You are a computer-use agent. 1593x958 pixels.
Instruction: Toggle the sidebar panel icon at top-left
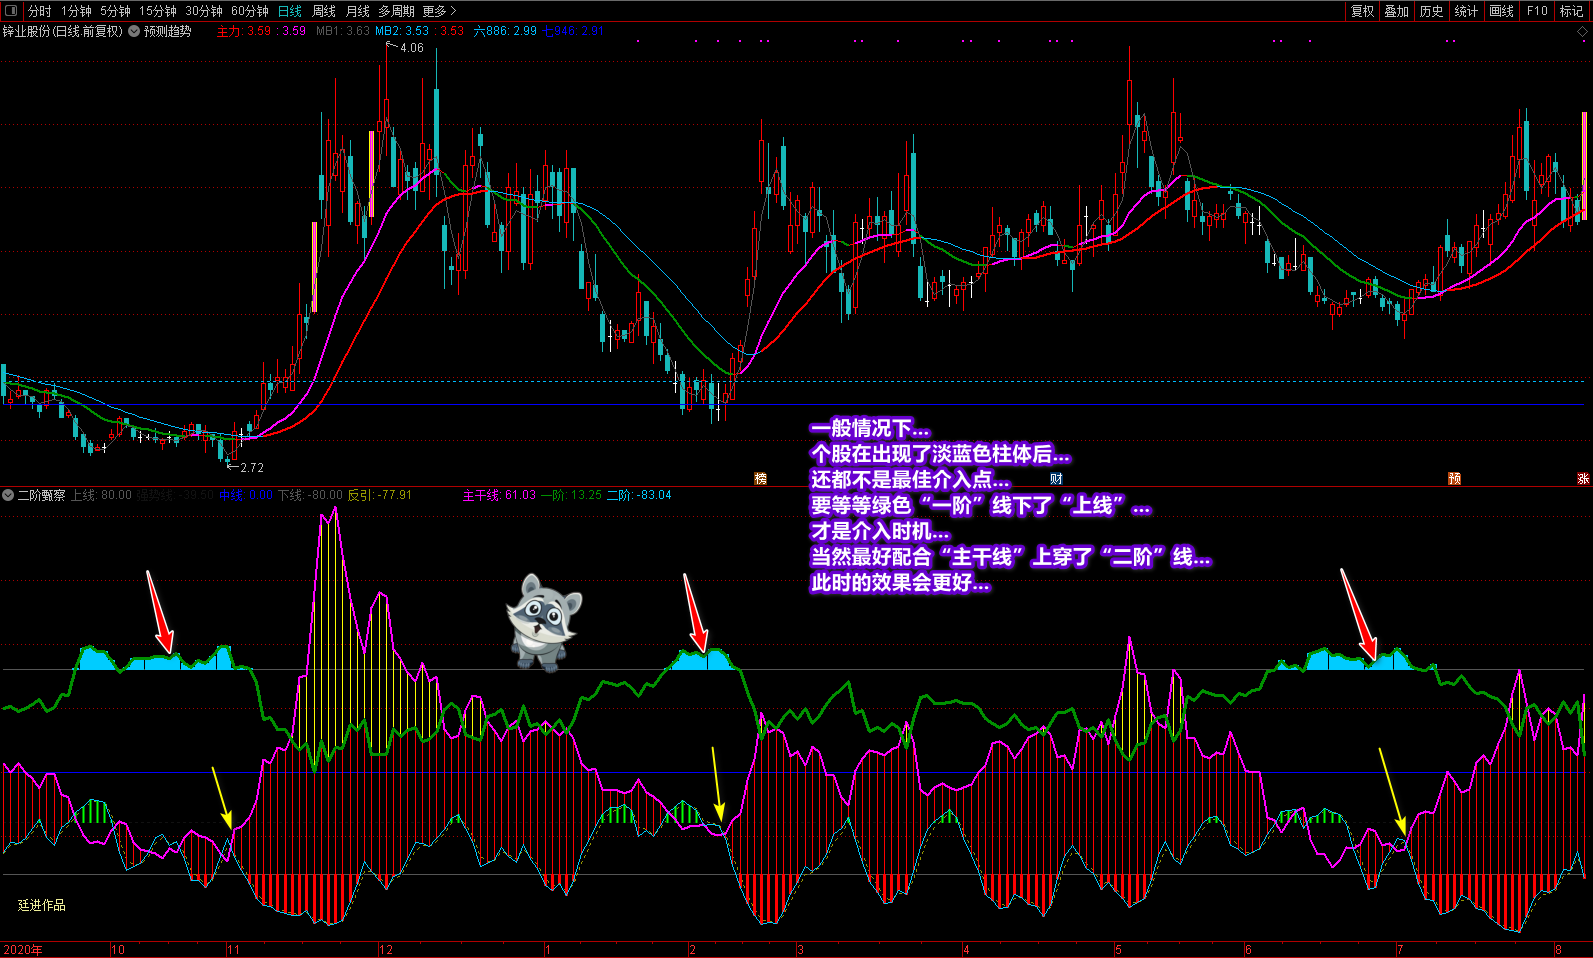11,11
